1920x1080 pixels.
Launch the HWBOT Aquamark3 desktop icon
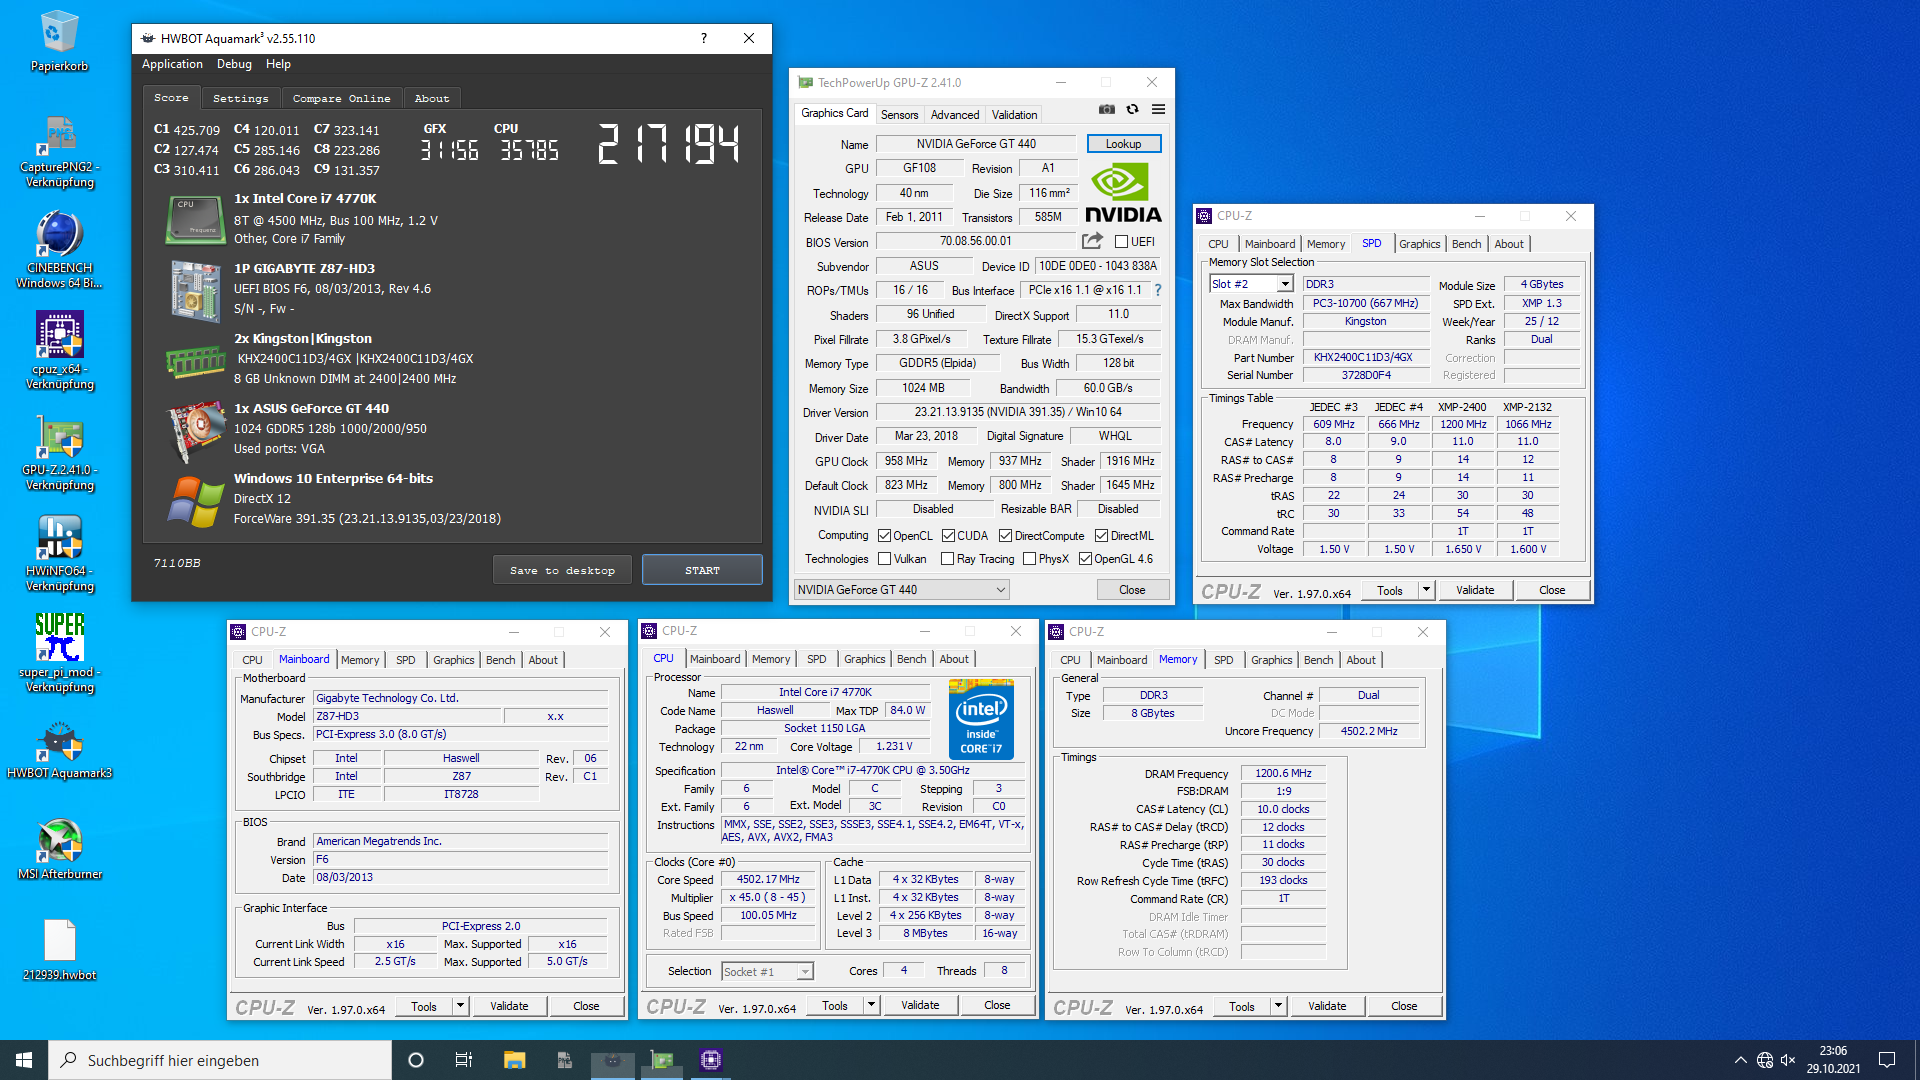59,751
